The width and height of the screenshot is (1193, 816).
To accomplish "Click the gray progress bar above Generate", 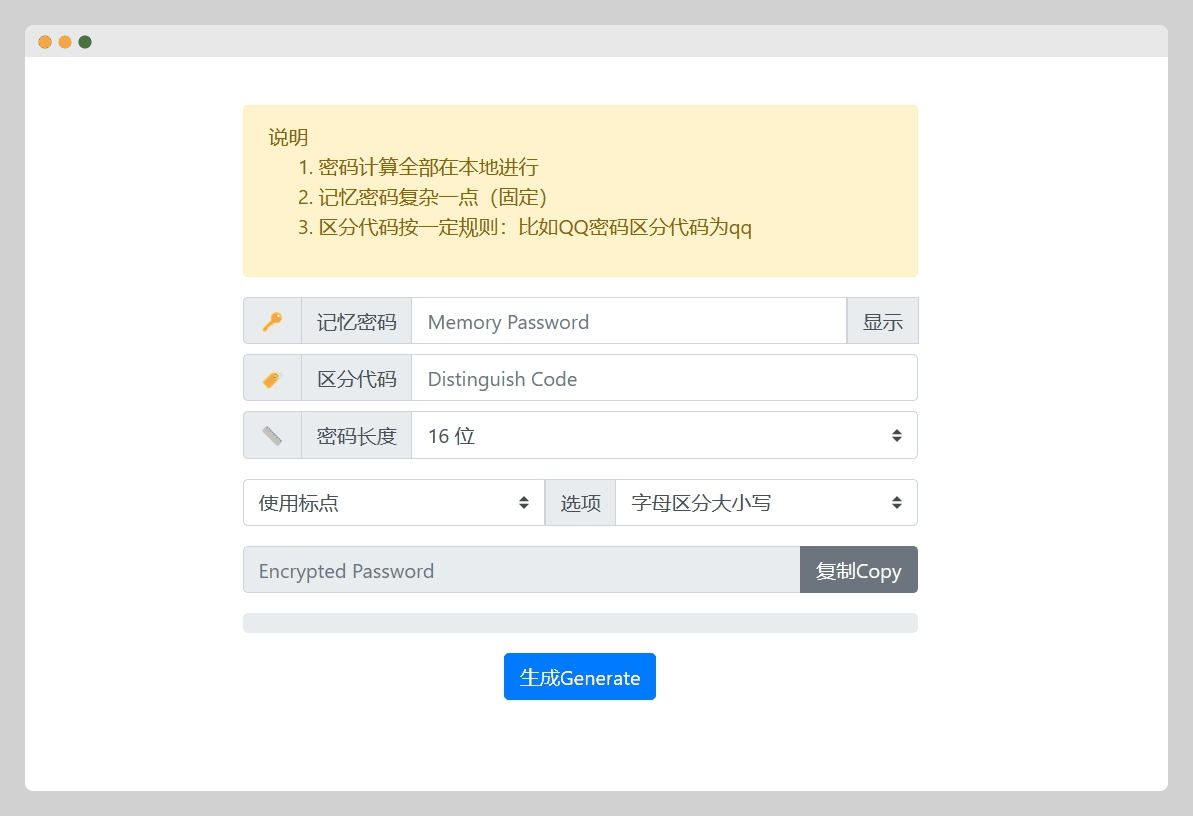I will [580, 623].
